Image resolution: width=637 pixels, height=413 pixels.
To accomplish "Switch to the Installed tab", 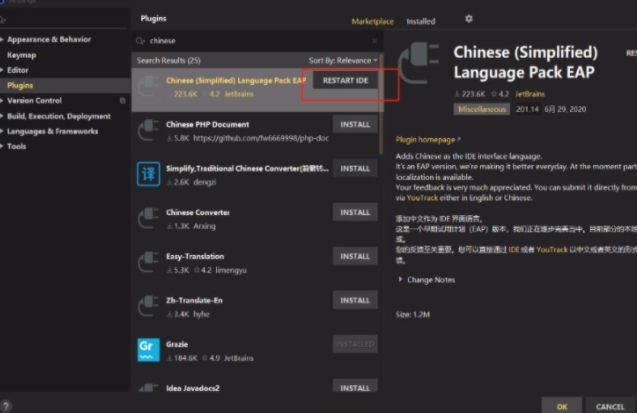I will (420, 21).
